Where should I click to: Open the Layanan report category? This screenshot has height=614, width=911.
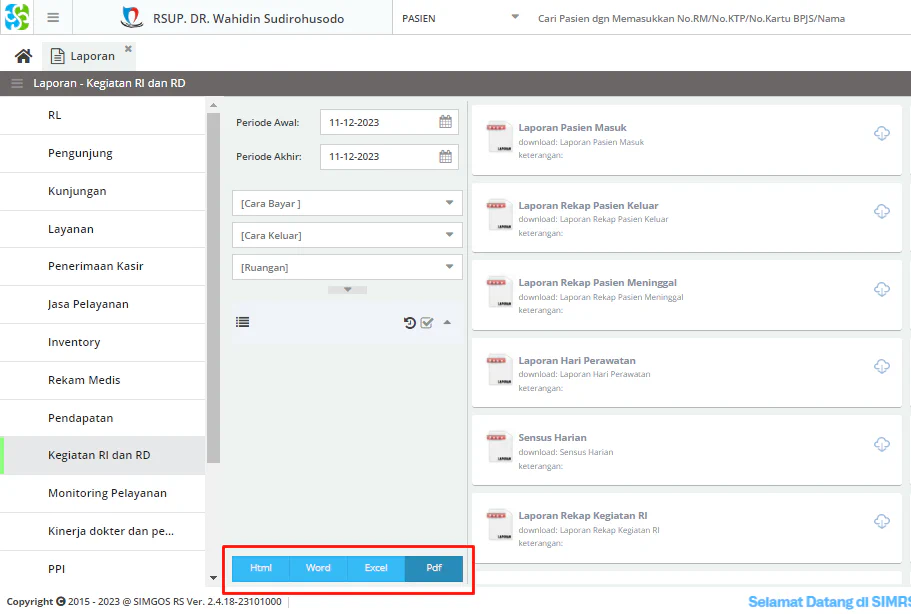(103, 229)
